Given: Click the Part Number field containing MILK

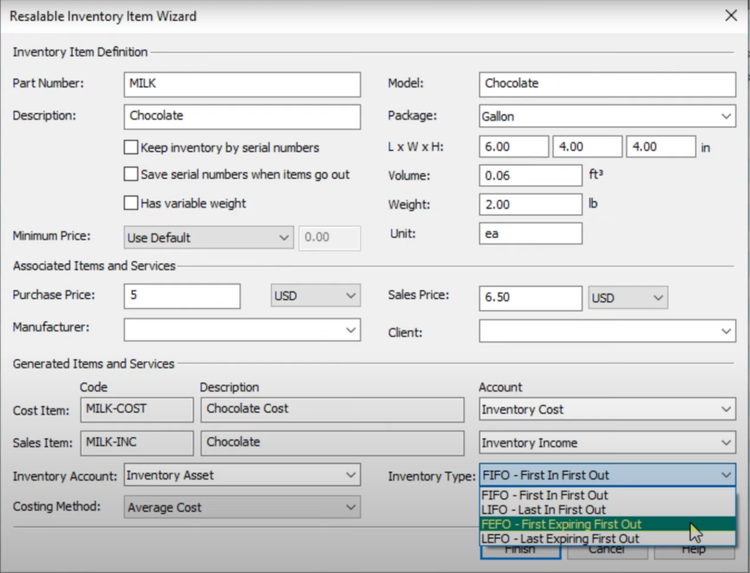Looking at the screenshot, I should [242, 84].
